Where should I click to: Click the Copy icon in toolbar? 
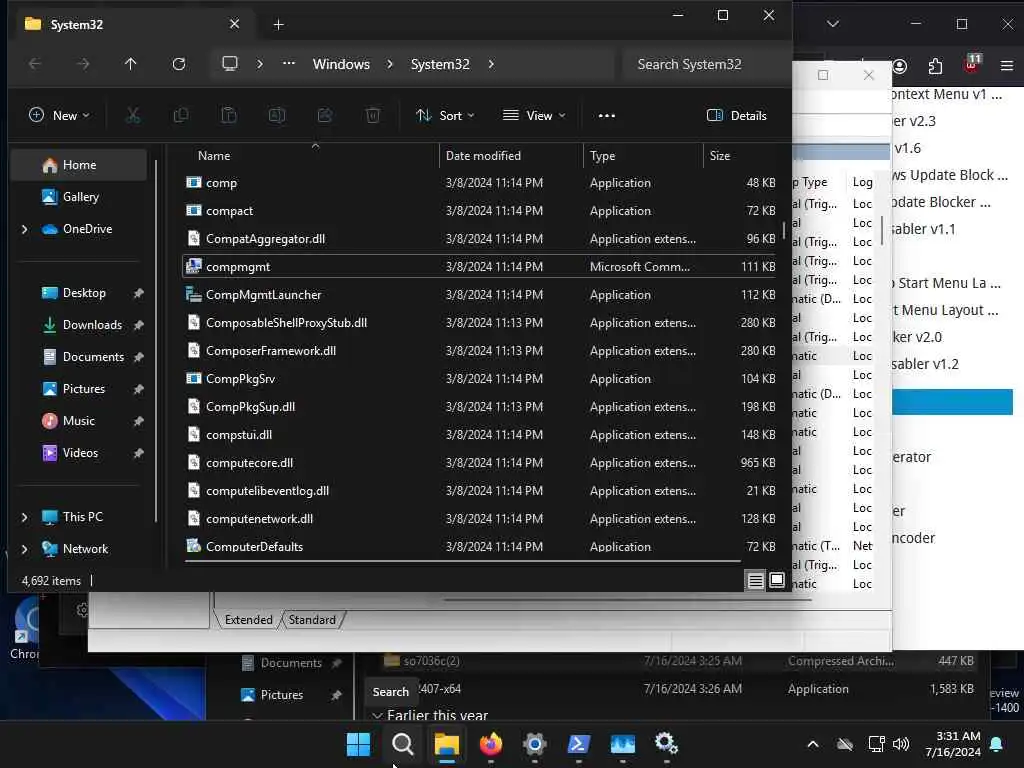[181, 116]
